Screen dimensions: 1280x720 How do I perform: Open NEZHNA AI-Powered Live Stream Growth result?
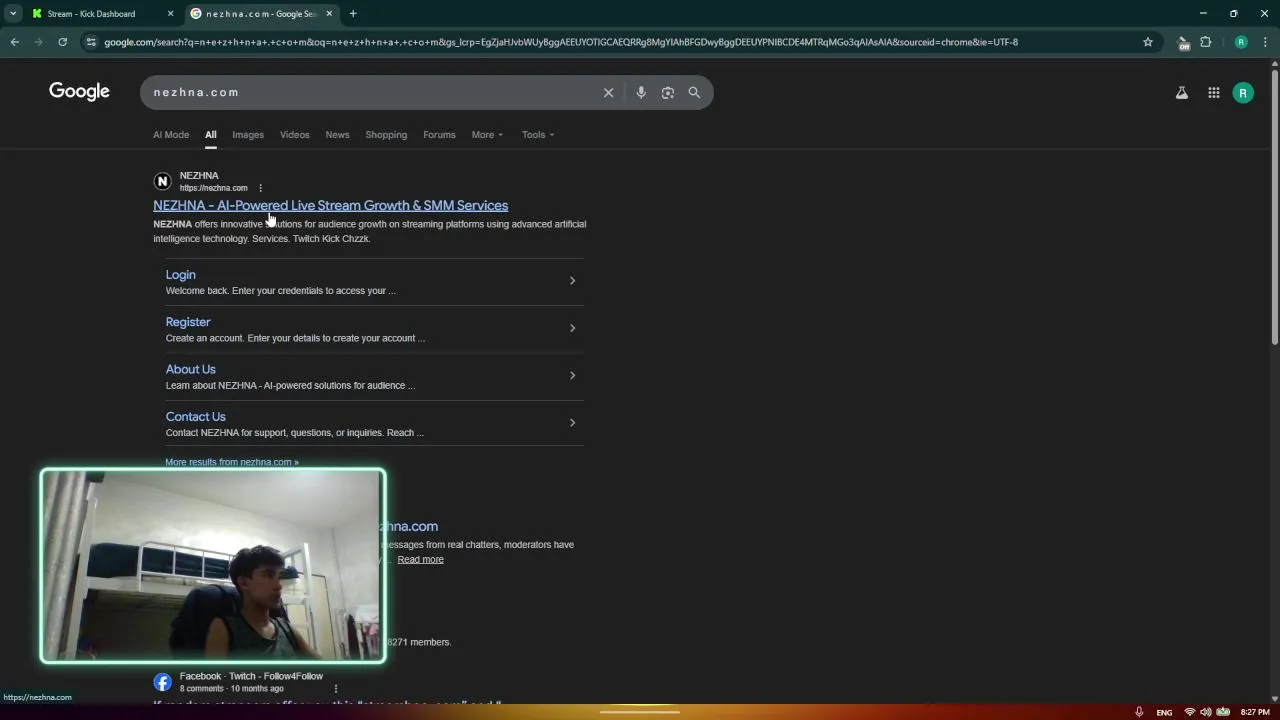tap(330, 205)
